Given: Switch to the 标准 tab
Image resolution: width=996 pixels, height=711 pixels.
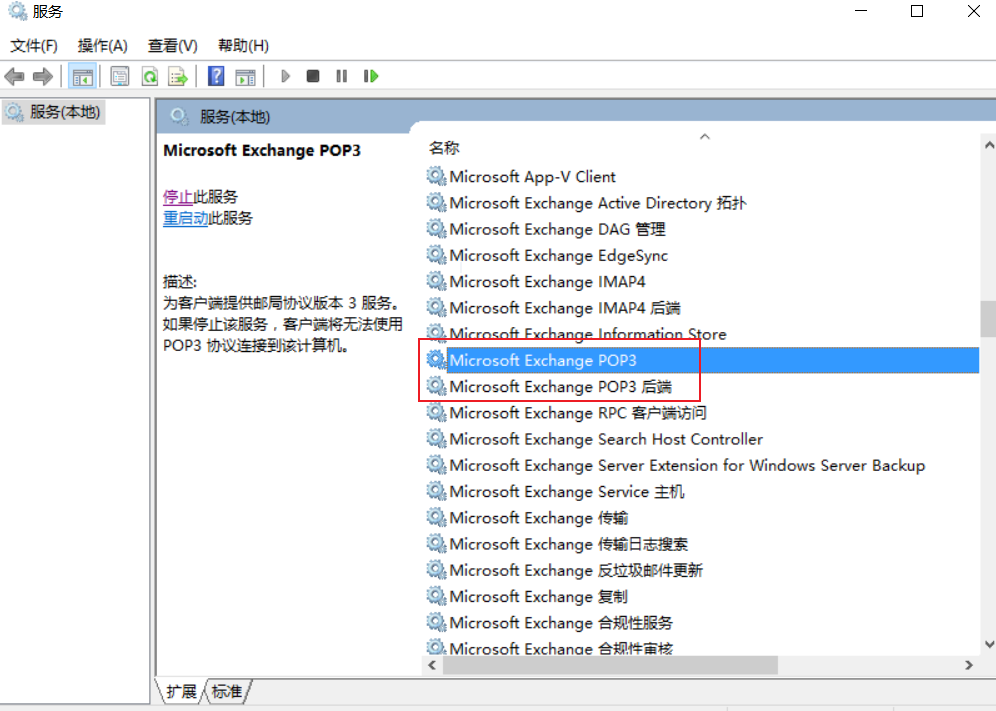Looking at the screenshot, I should pyautogui.click(x=227, y=691).
